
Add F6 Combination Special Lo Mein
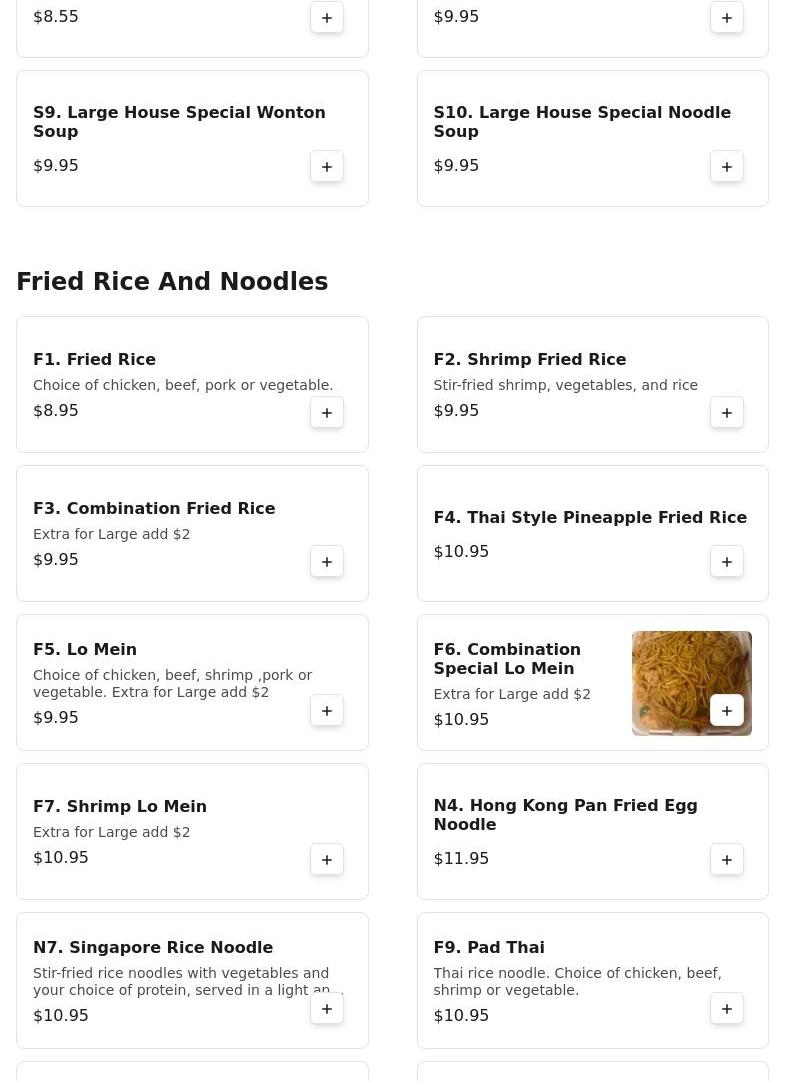[x=727, y=711]
